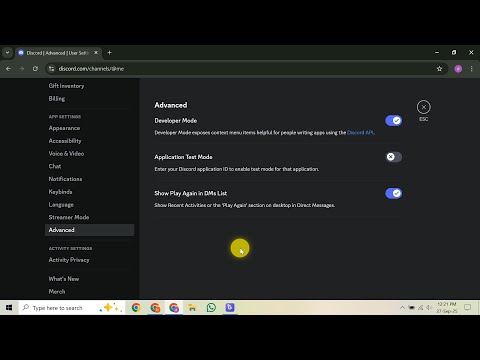Select the Discord Advanced browser tab

point(58,53)
